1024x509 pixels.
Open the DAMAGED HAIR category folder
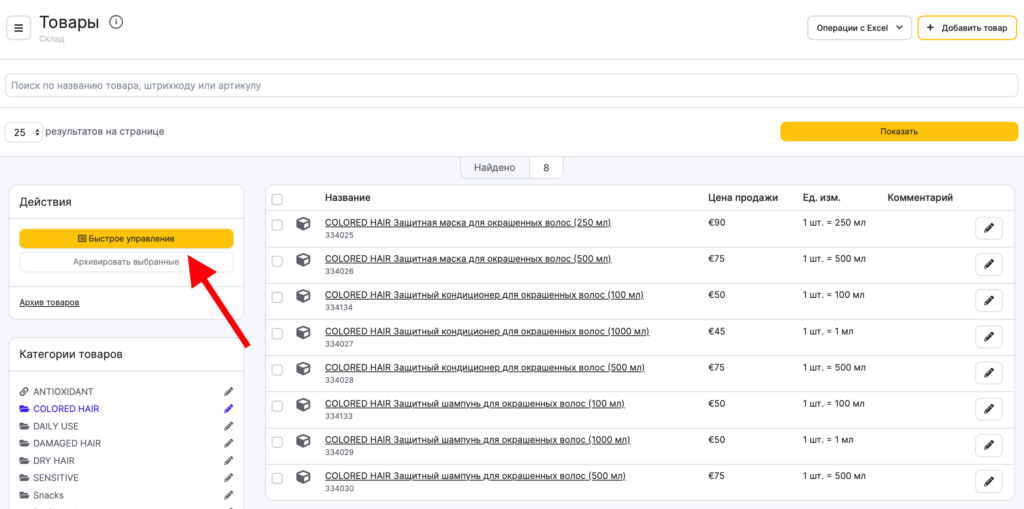click(x=67, y=443)
